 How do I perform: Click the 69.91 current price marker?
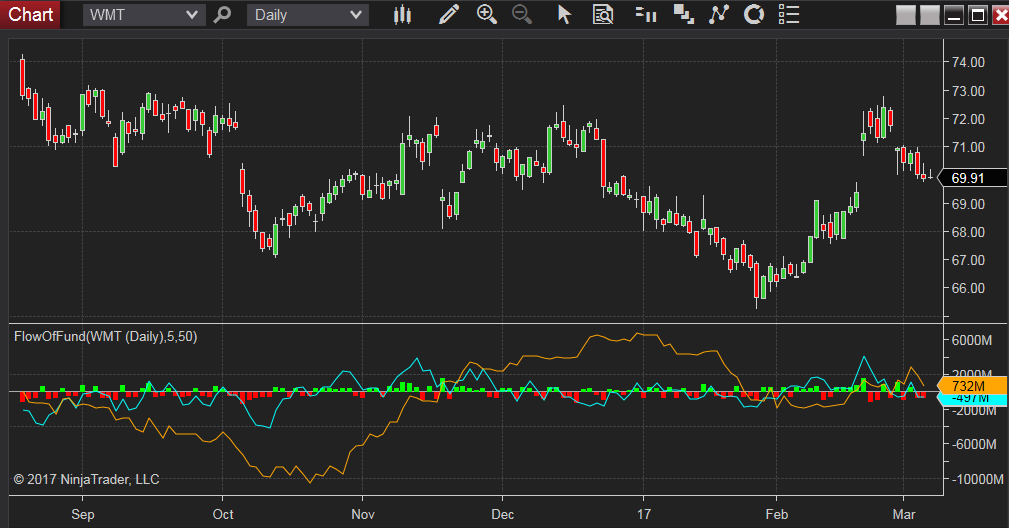click(x=972, y=178)
